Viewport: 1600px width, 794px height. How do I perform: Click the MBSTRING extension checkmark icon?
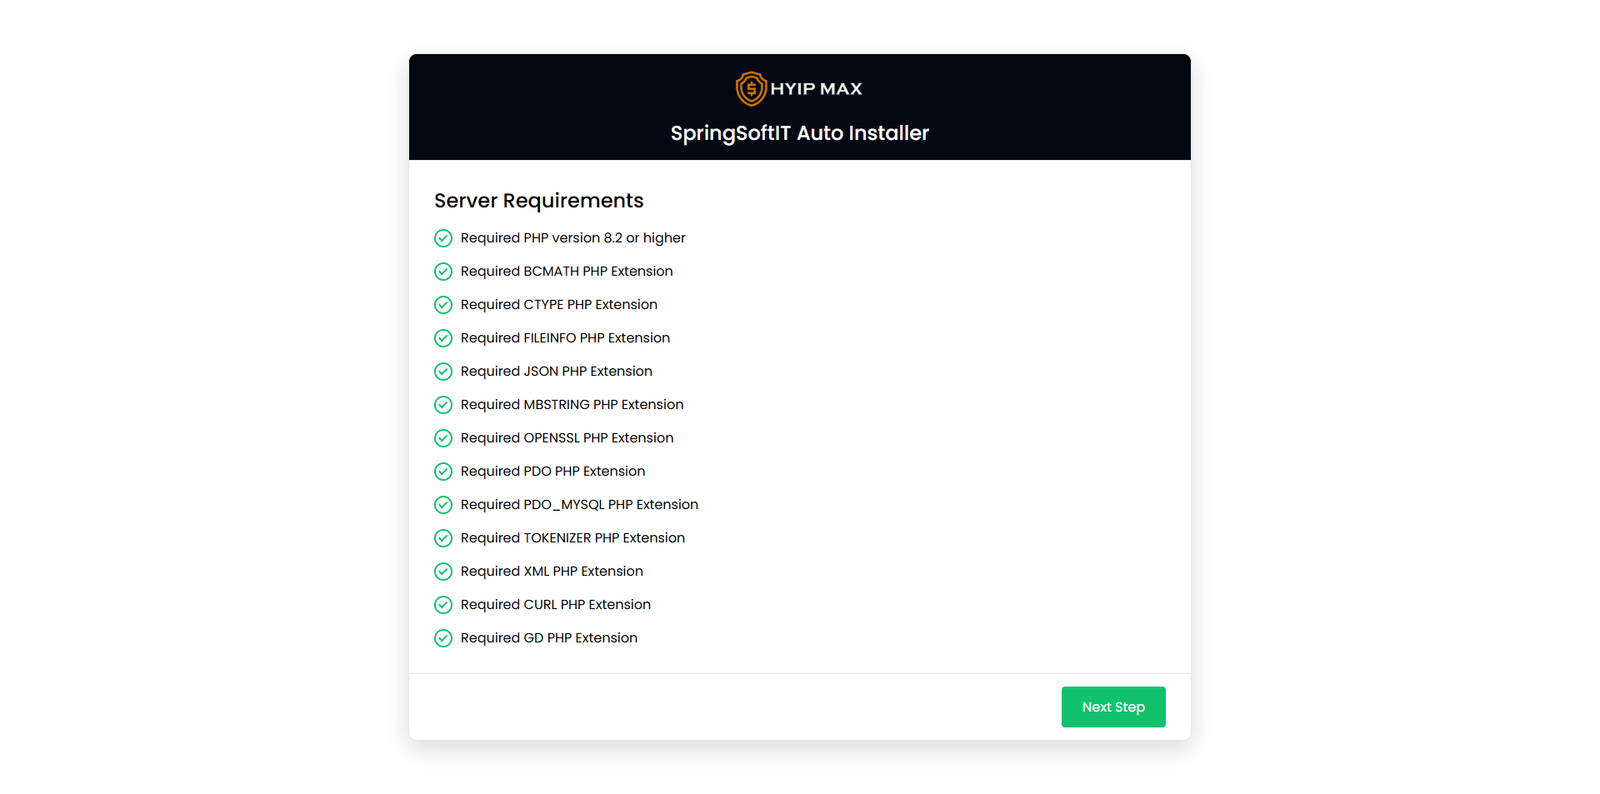point(443,405)
